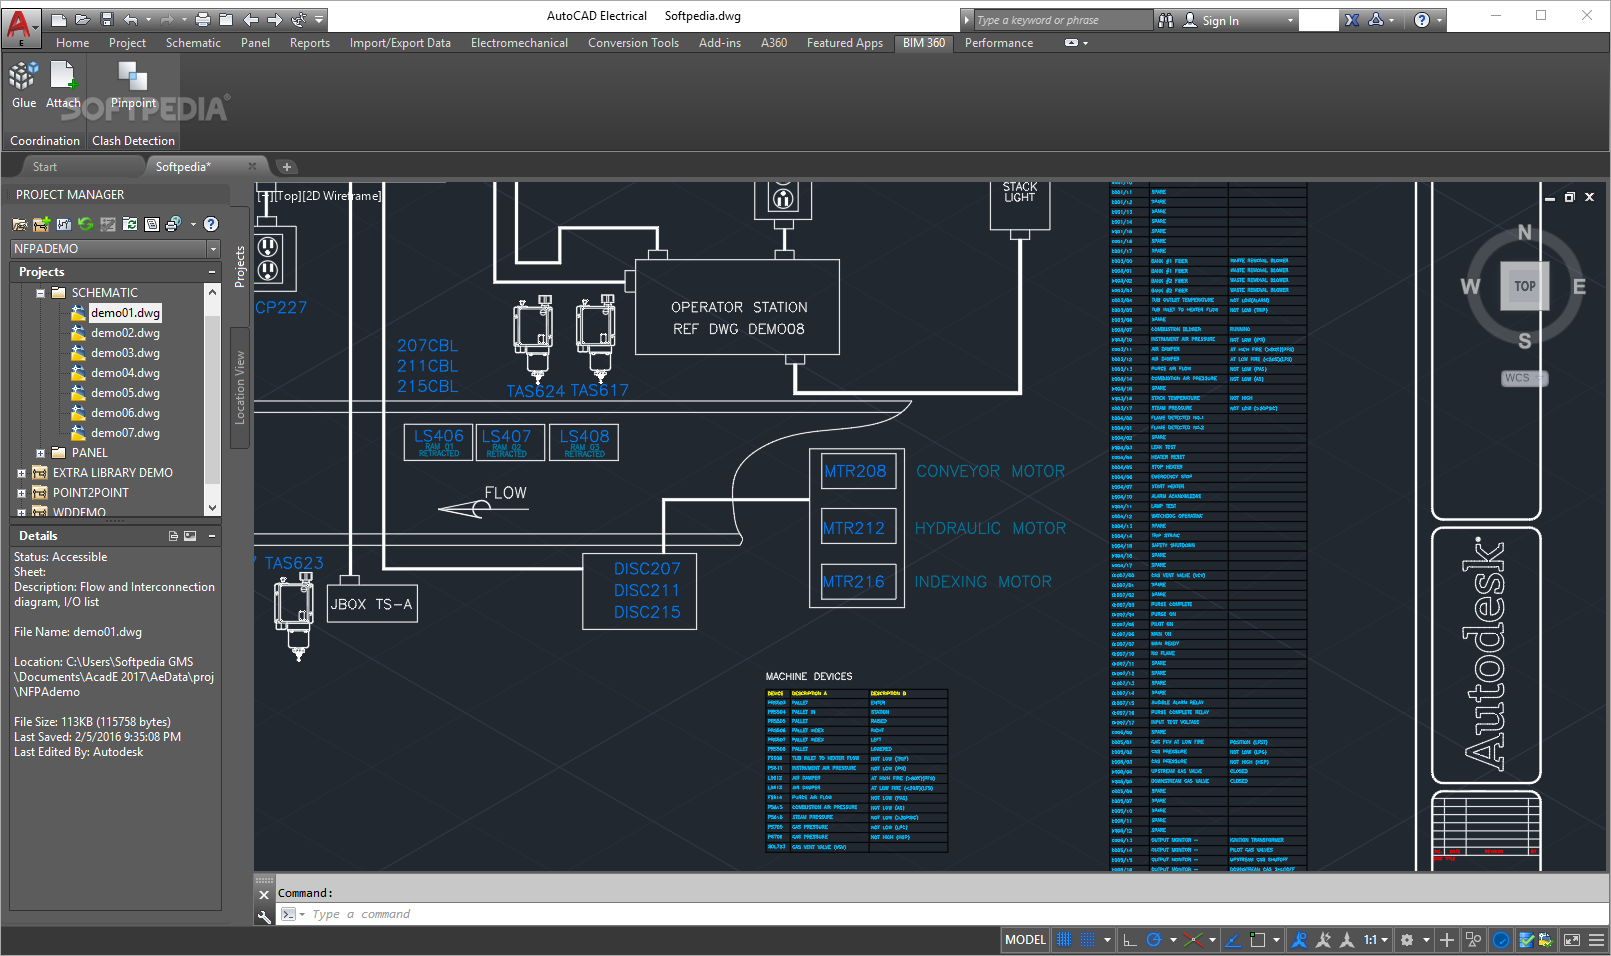
Task: Open the Import/Export Data ribbon tab
Action: (400, 43)
